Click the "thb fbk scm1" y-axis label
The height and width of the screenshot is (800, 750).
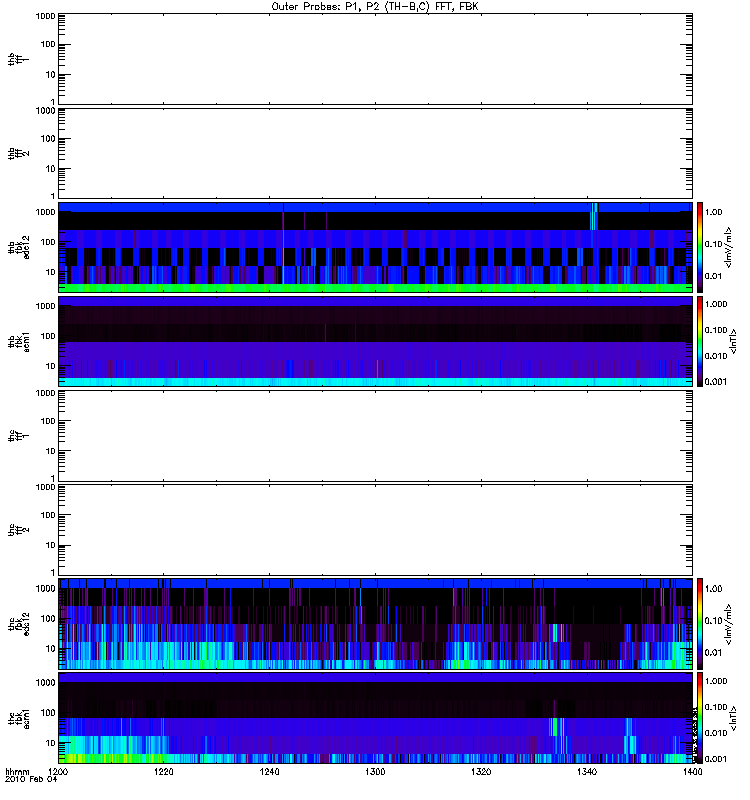point(19,341)
